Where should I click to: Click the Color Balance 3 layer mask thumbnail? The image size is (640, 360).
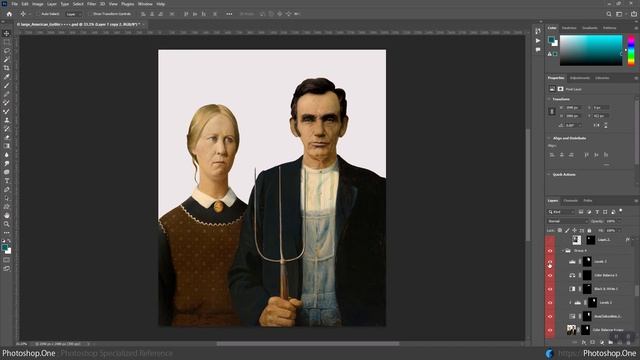pos(587,276)
